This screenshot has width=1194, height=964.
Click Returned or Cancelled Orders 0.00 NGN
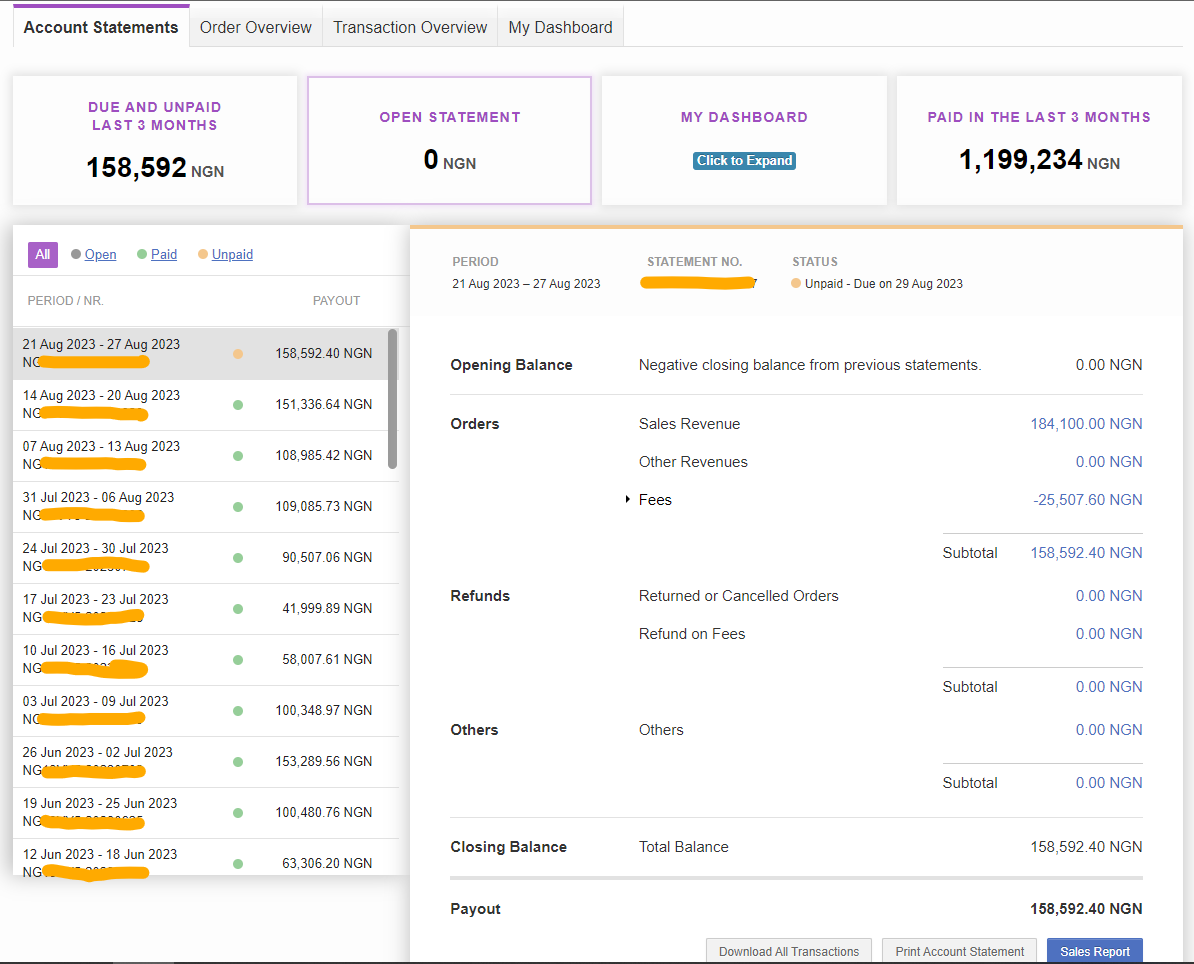1109,596
